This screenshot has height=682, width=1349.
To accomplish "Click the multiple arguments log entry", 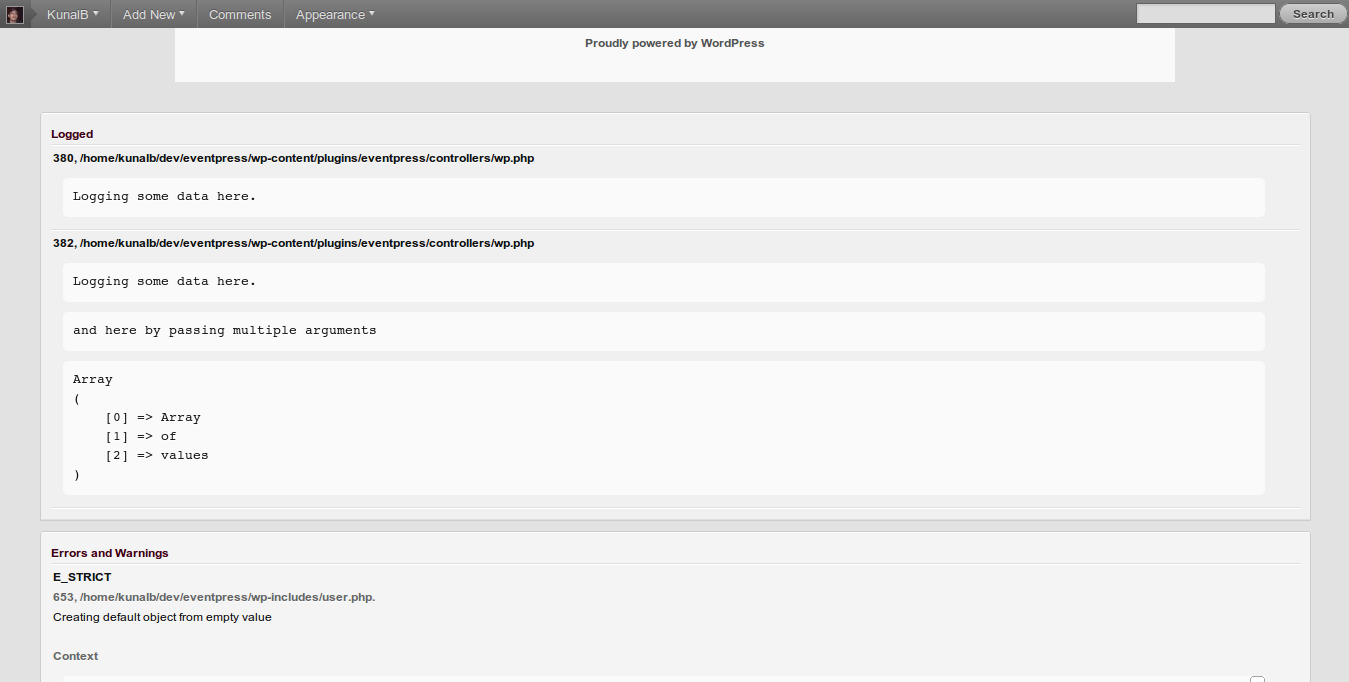I will pos(664,331).
